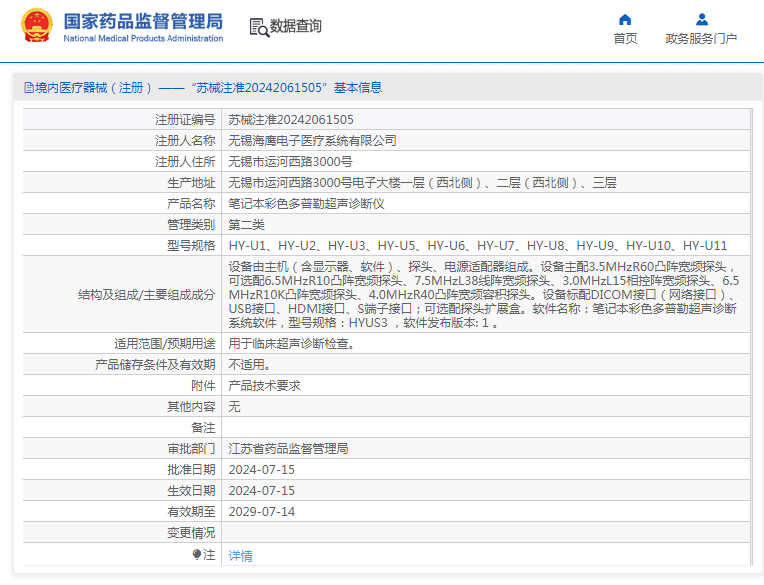Select 第二类 management category value
Image resolution: width=764 pixels, height=585 pixels.
(247, 225)
